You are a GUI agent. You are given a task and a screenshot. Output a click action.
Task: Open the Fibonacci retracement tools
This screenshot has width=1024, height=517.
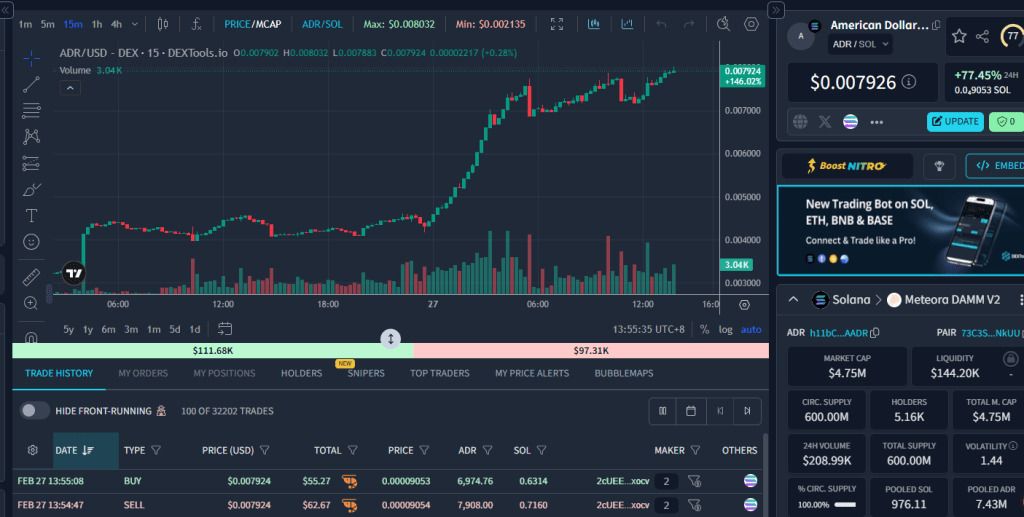click(x=31, y=110)
